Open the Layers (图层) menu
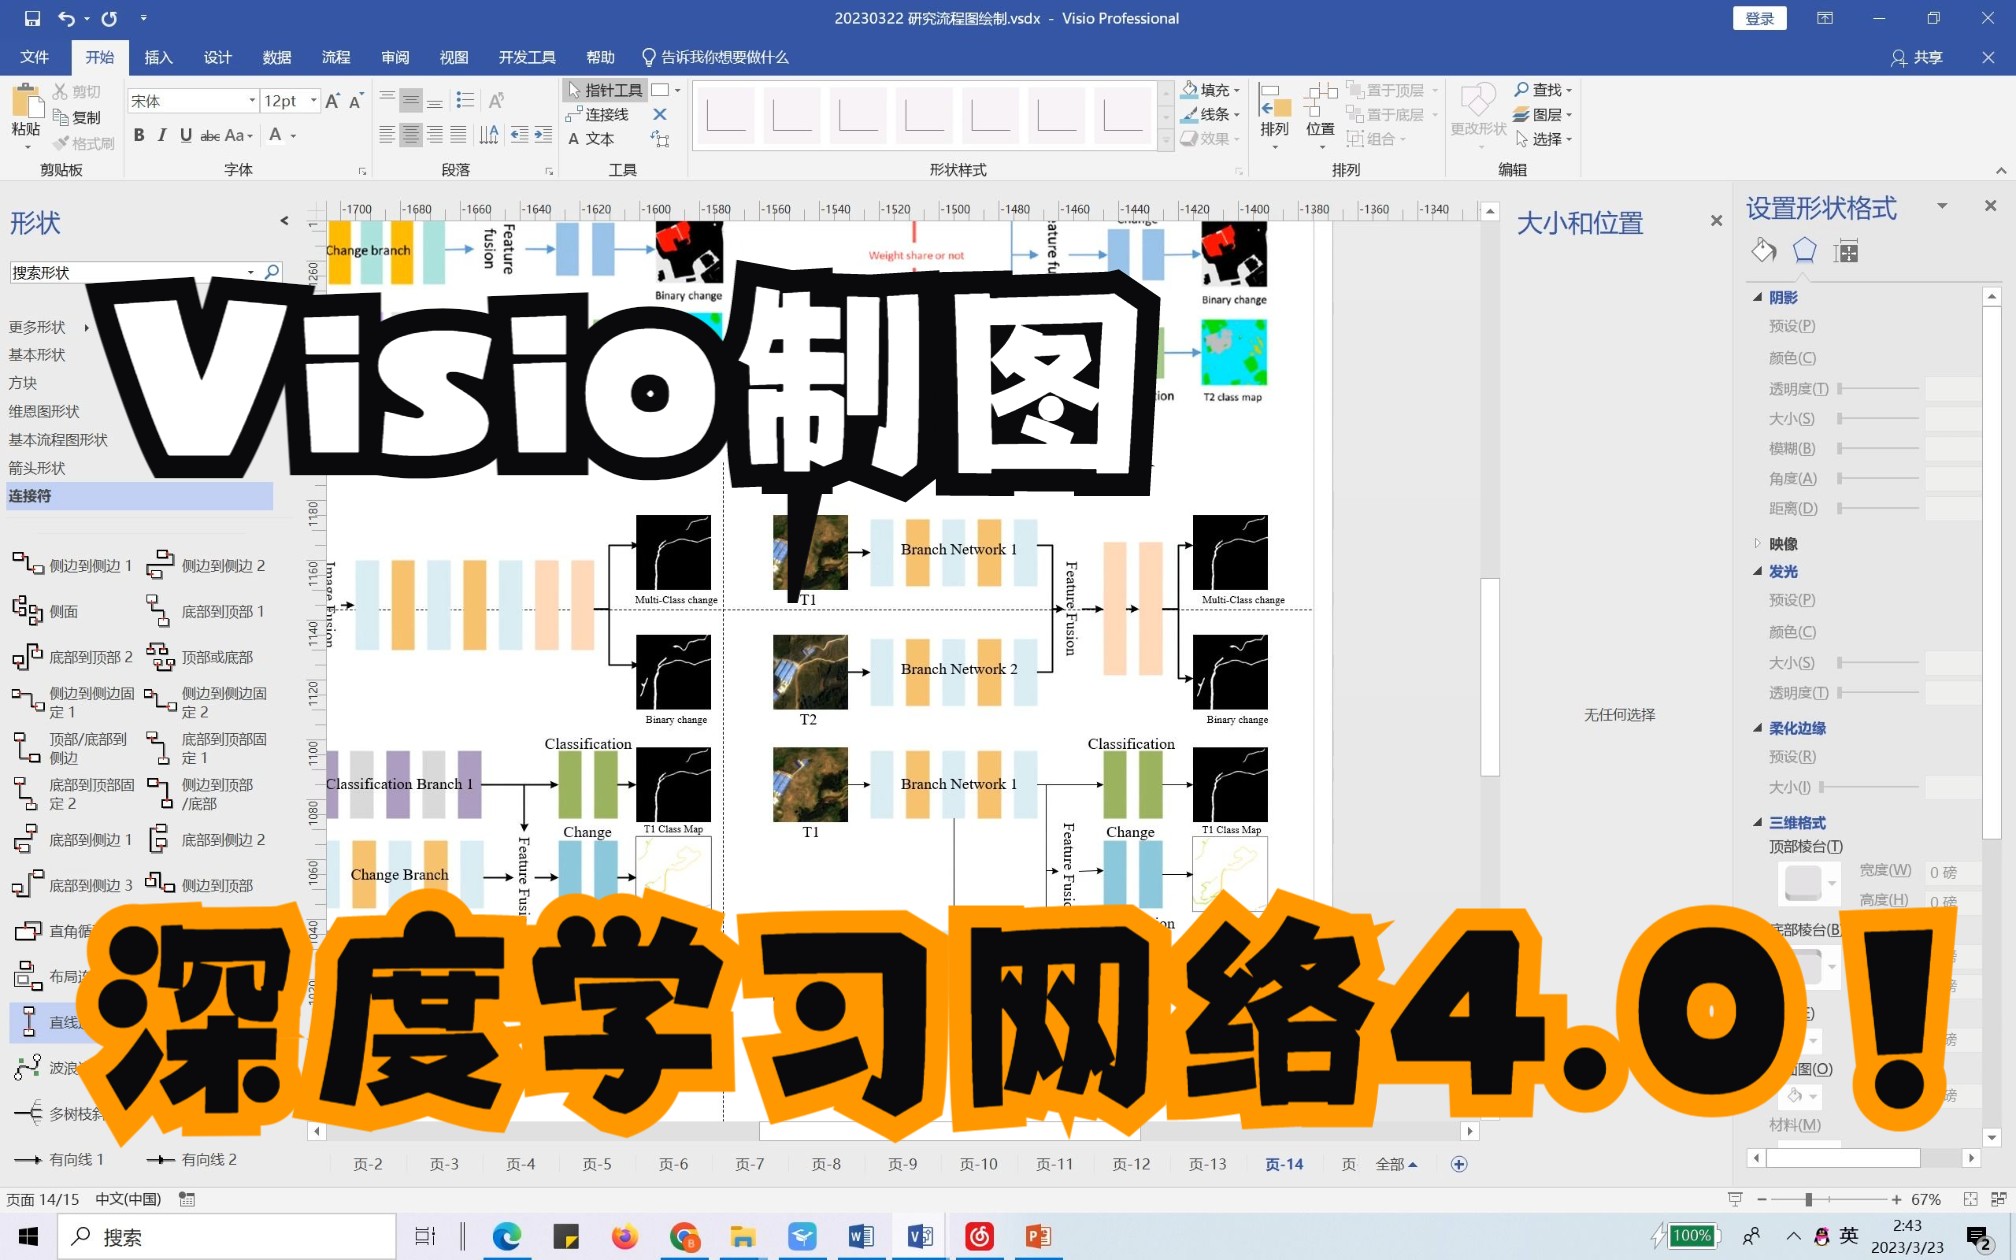This screenshot has height=1260, width=2016. point(1542,114)
